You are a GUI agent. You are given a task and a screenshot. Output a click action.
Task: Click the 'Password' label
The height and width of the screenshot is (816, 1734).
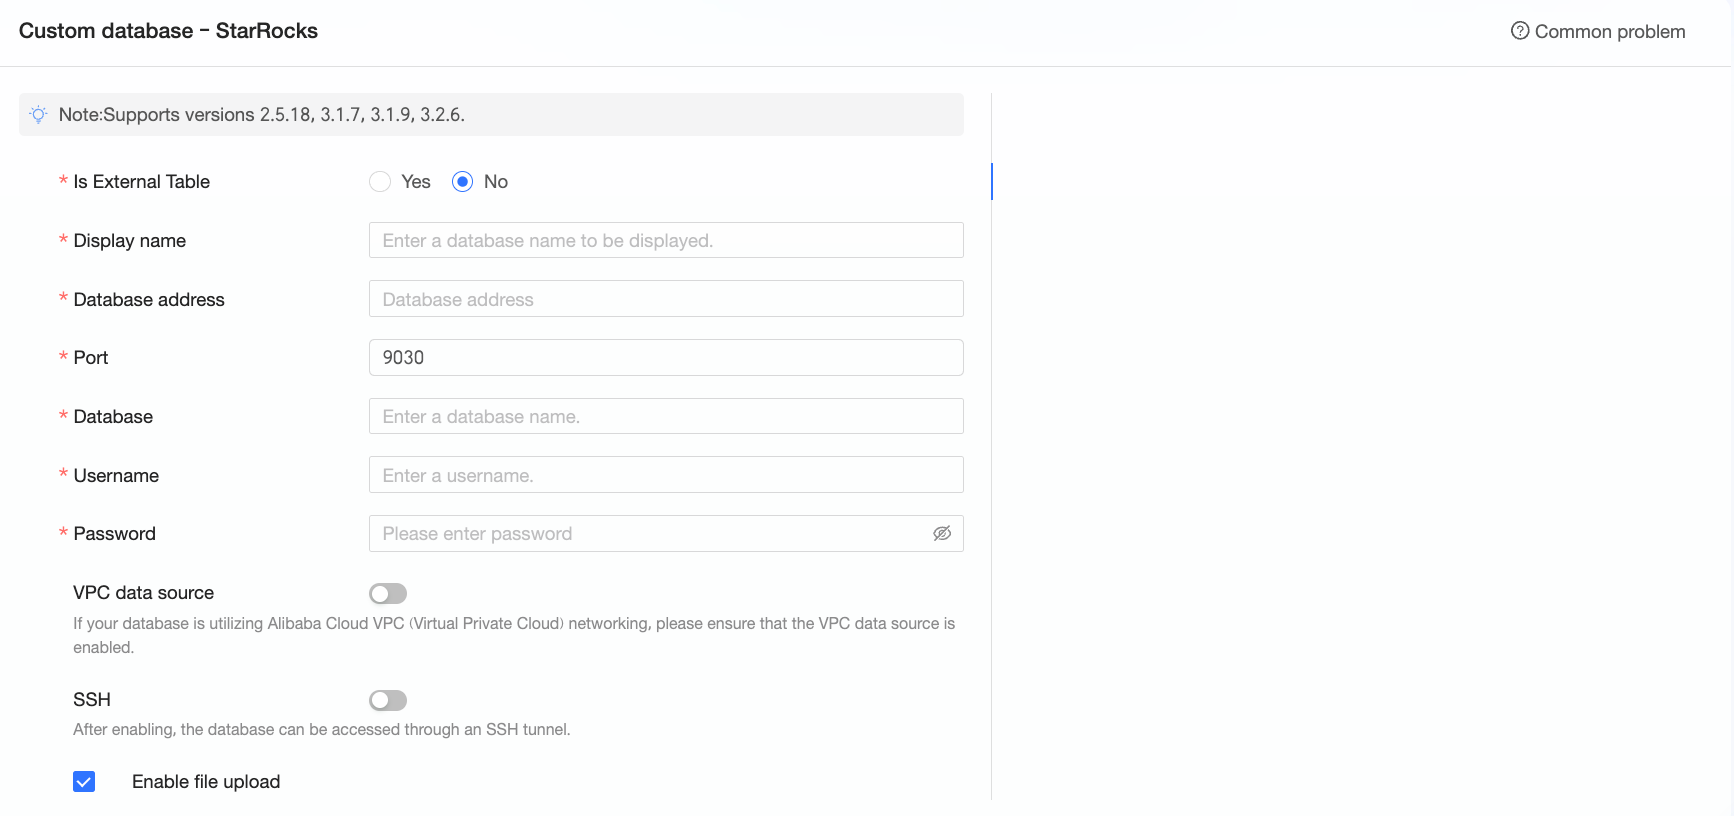click(115, 534)
